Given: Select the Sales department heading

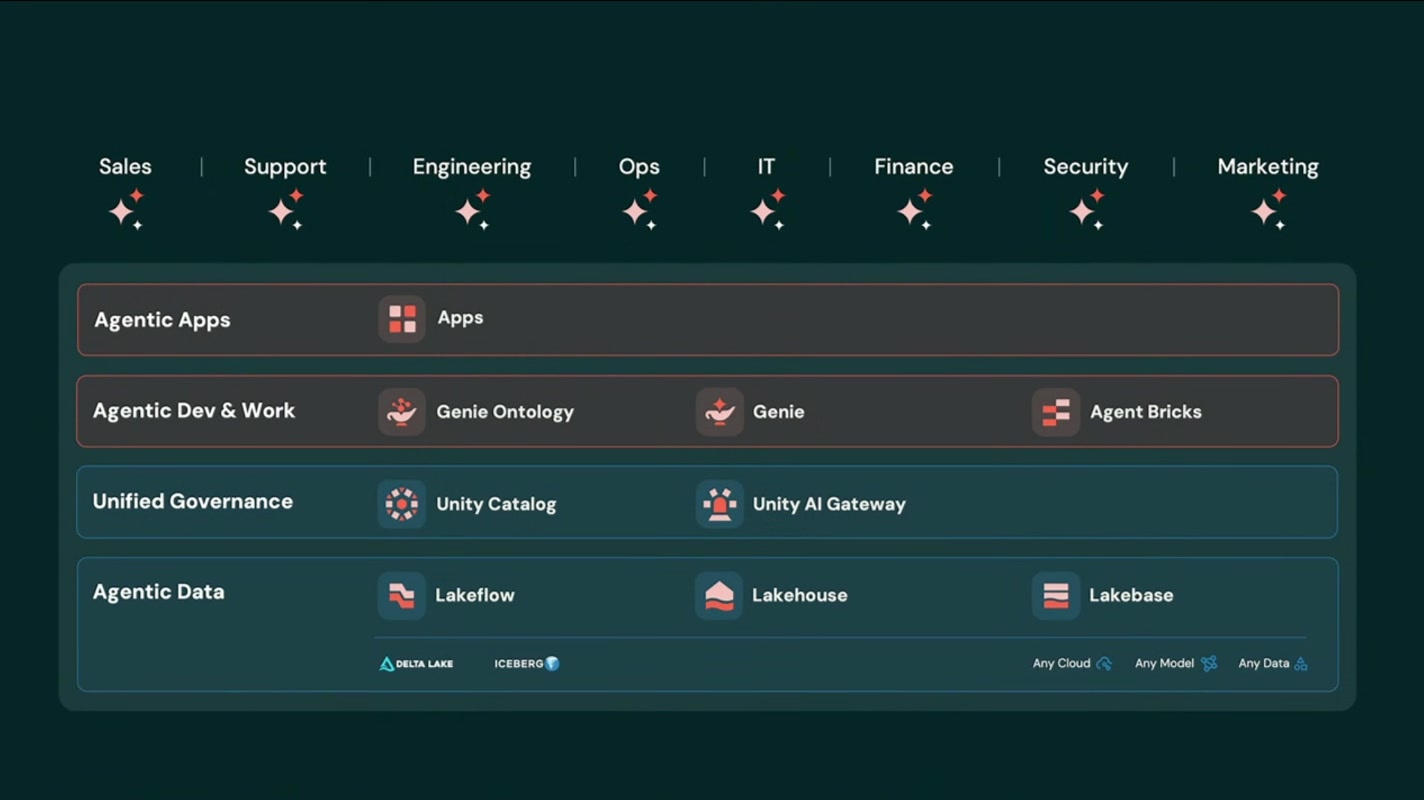Looking at the screenshot, I should [125, 167].
